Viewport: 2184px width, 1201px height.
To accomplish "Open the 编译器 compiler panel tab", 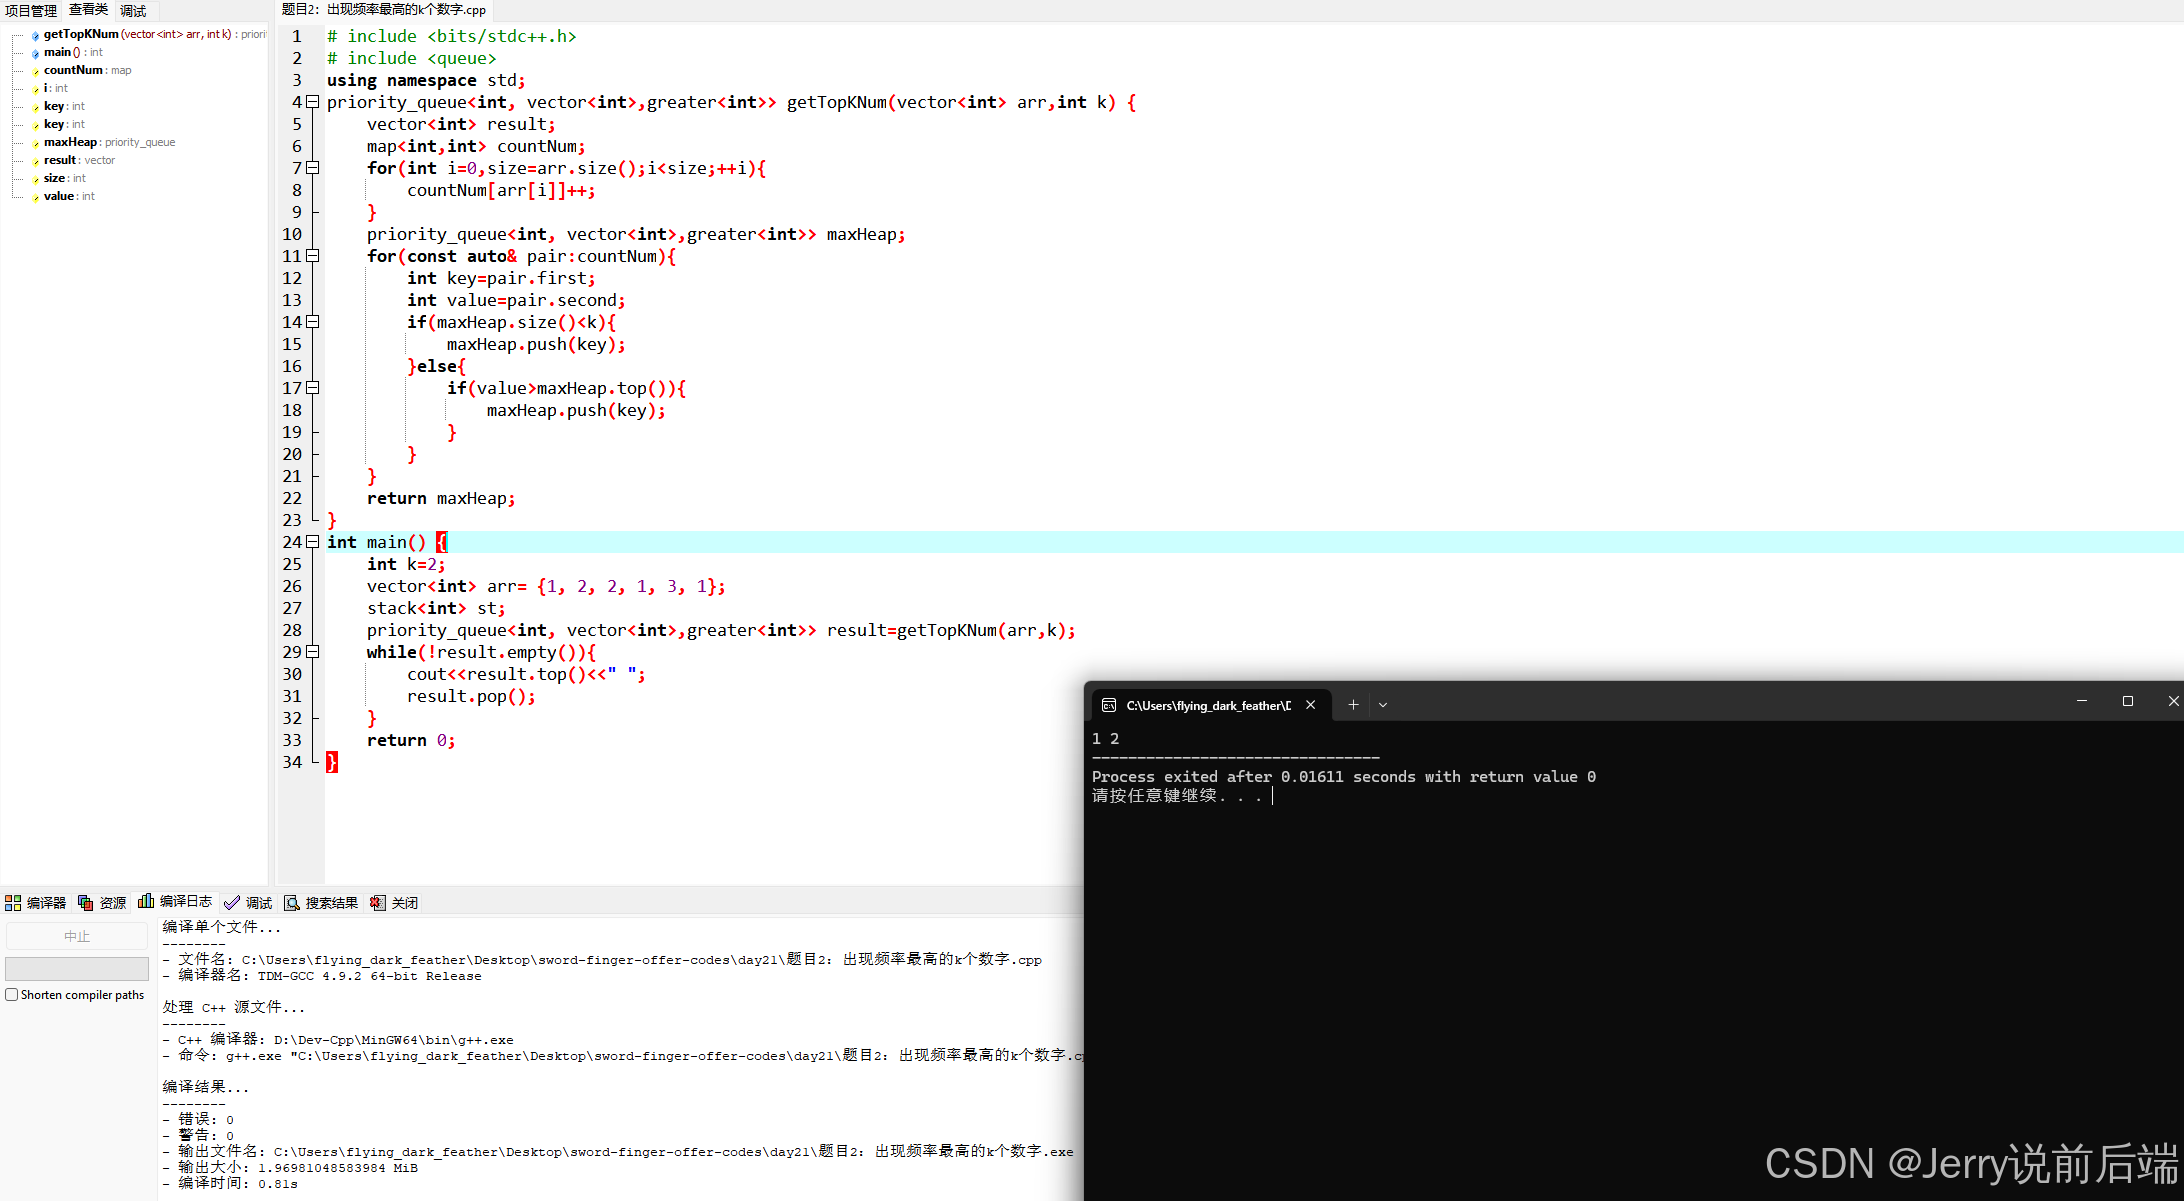I will [36, 903].
